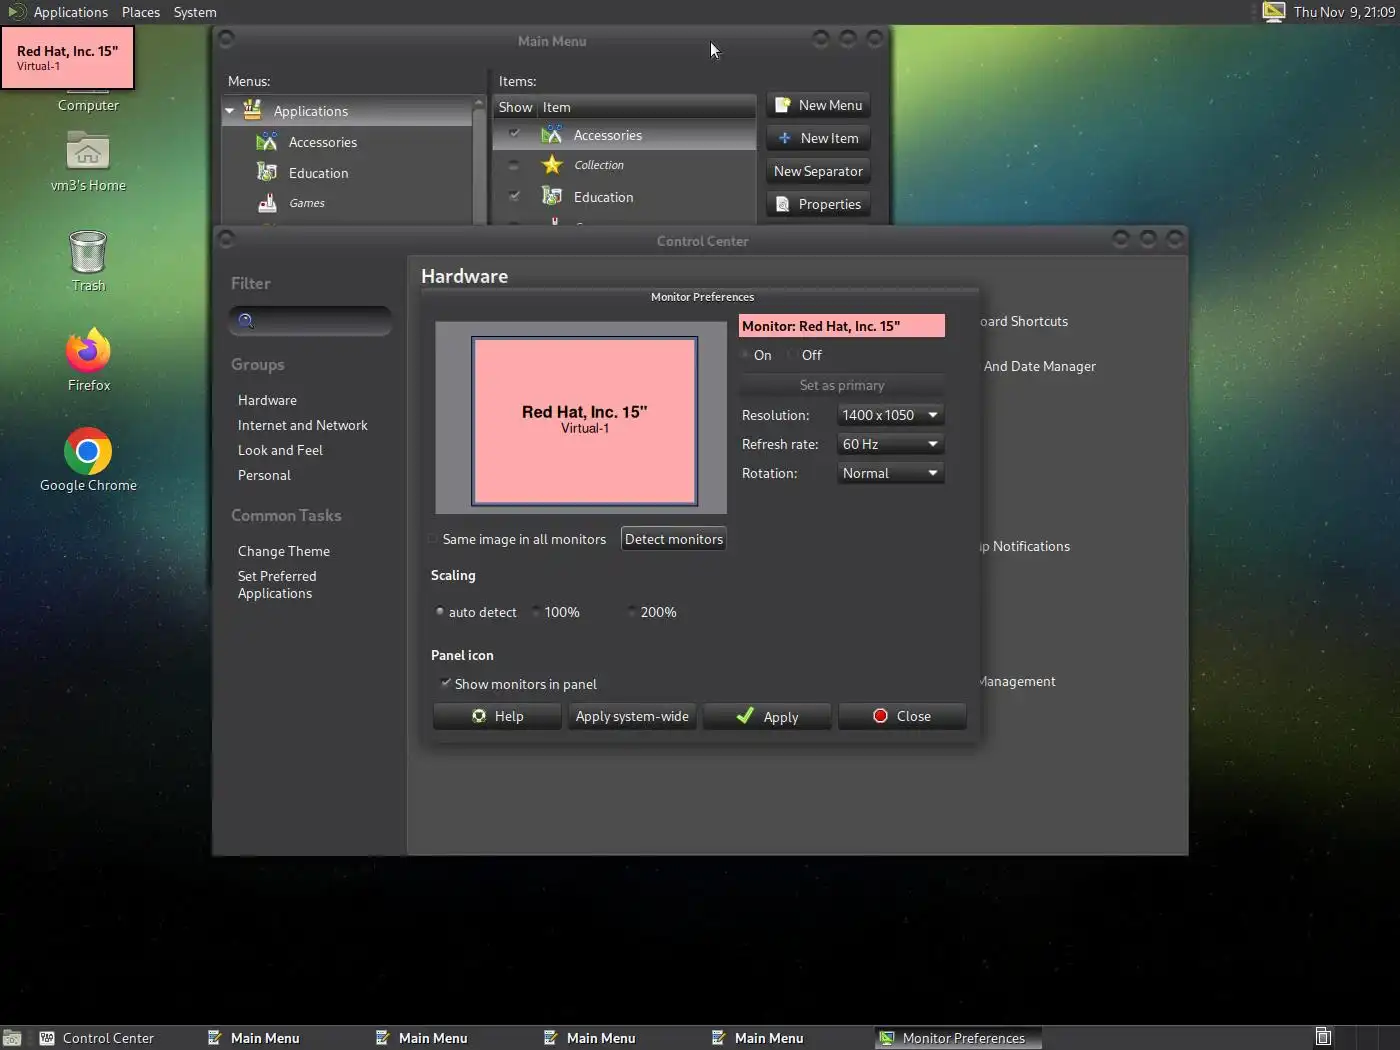The width and height of the screenshot is (1400, 1050).
Task: Click the Item column header
Action: click(x=647, y=107)
